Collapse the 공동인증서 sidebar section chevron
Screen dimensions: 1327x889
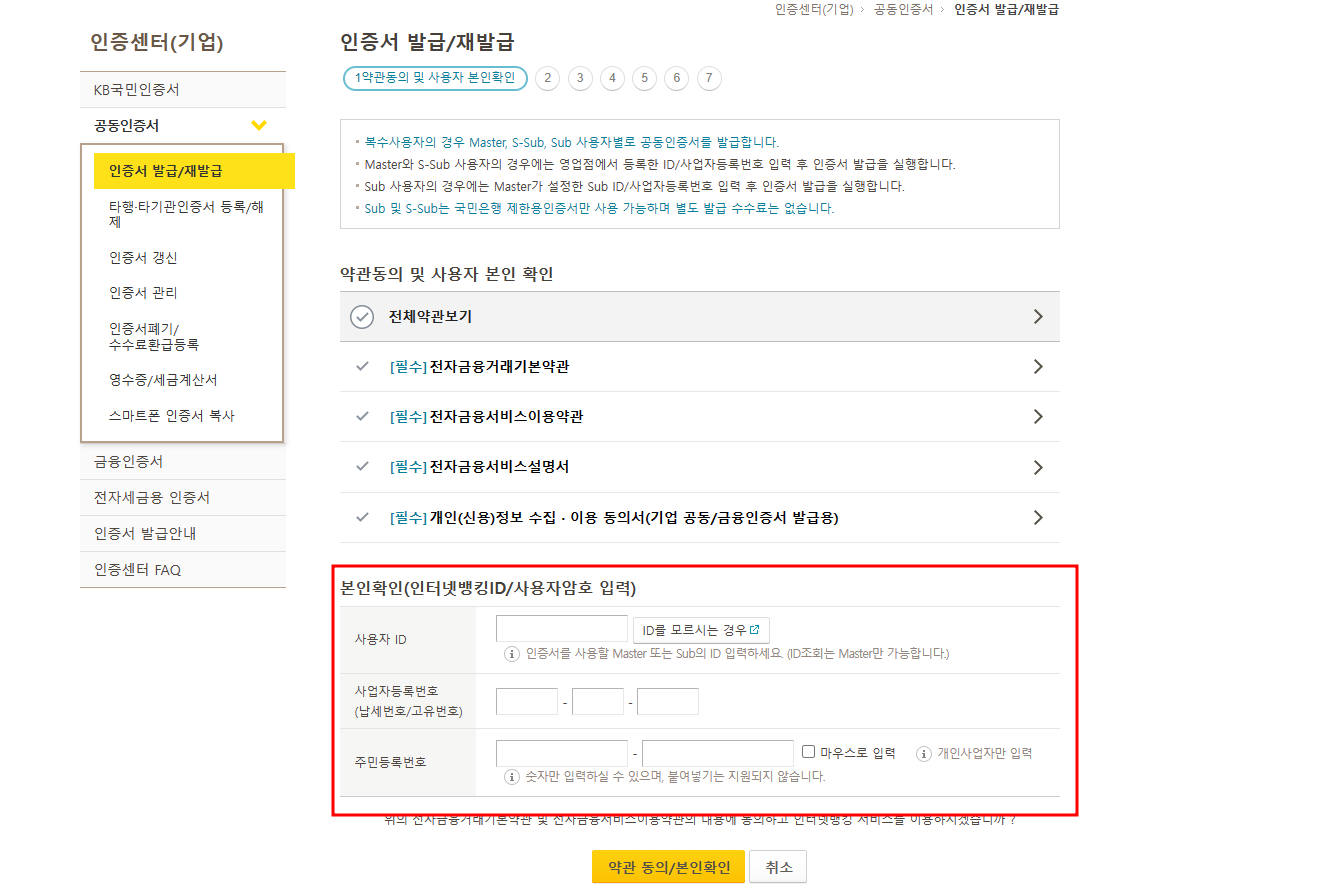point(260,125)
